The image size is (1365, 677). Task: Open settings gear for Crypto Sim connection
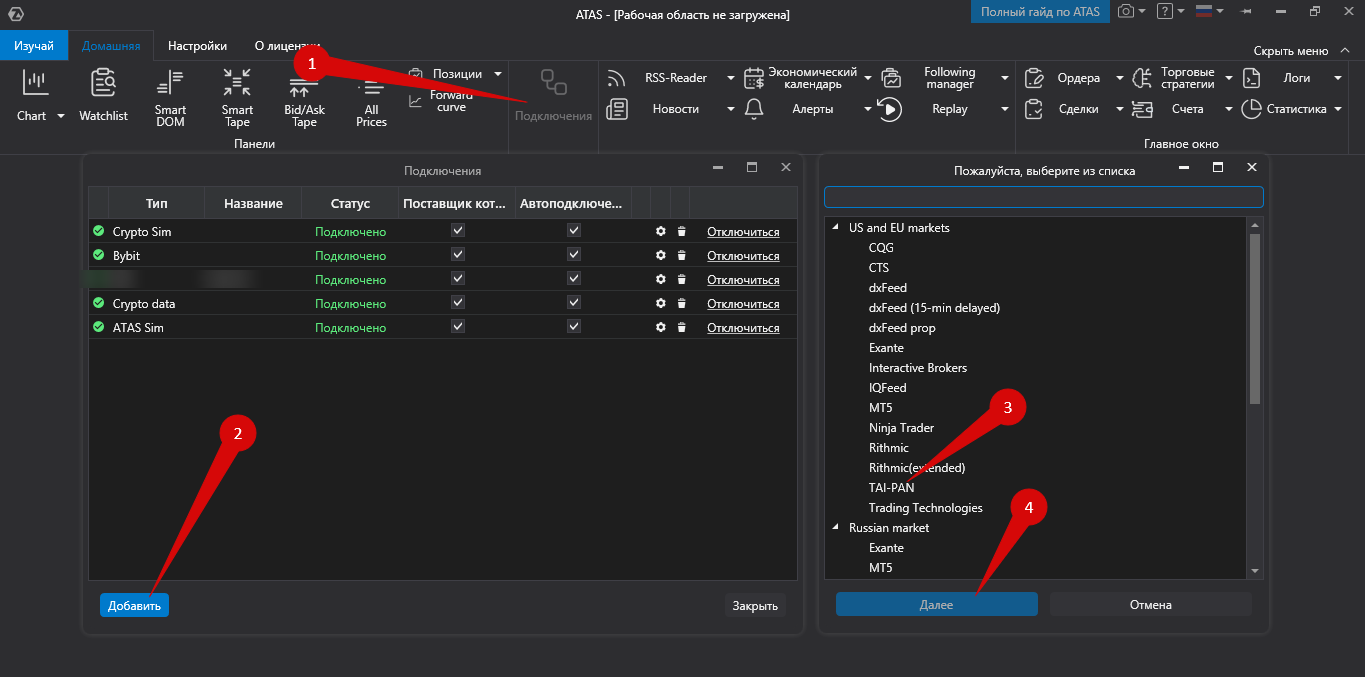click(660, 231)
